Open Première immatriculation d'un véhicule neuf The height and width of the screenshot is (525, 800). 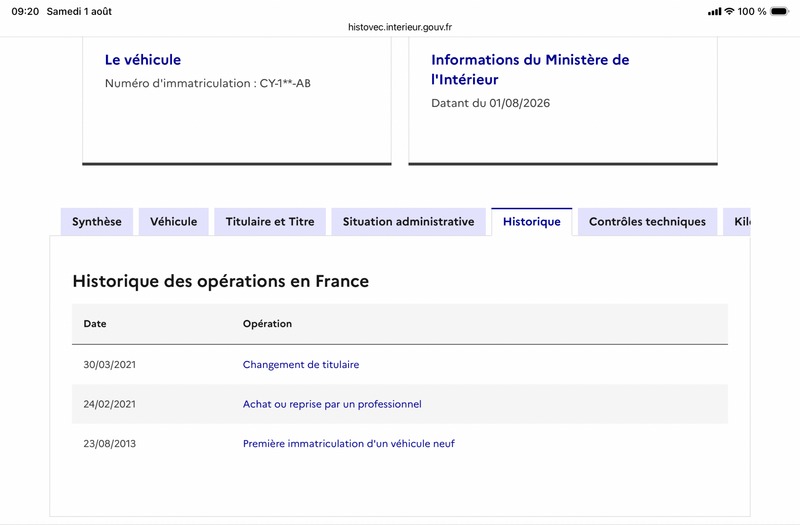[x=348, y=443]
